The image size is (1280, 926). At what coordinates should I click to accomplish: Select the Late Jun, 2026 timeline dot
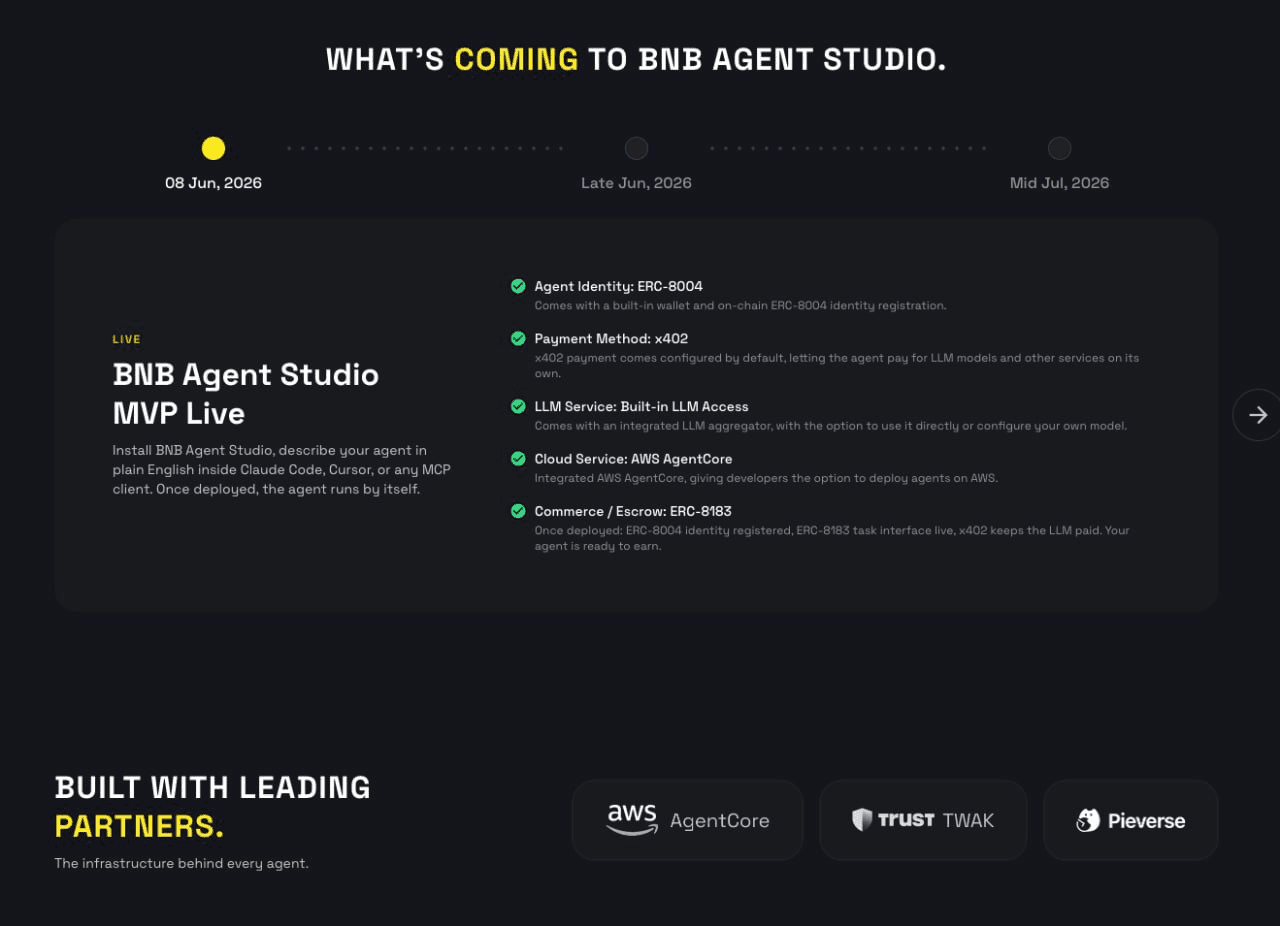(636, 148)
